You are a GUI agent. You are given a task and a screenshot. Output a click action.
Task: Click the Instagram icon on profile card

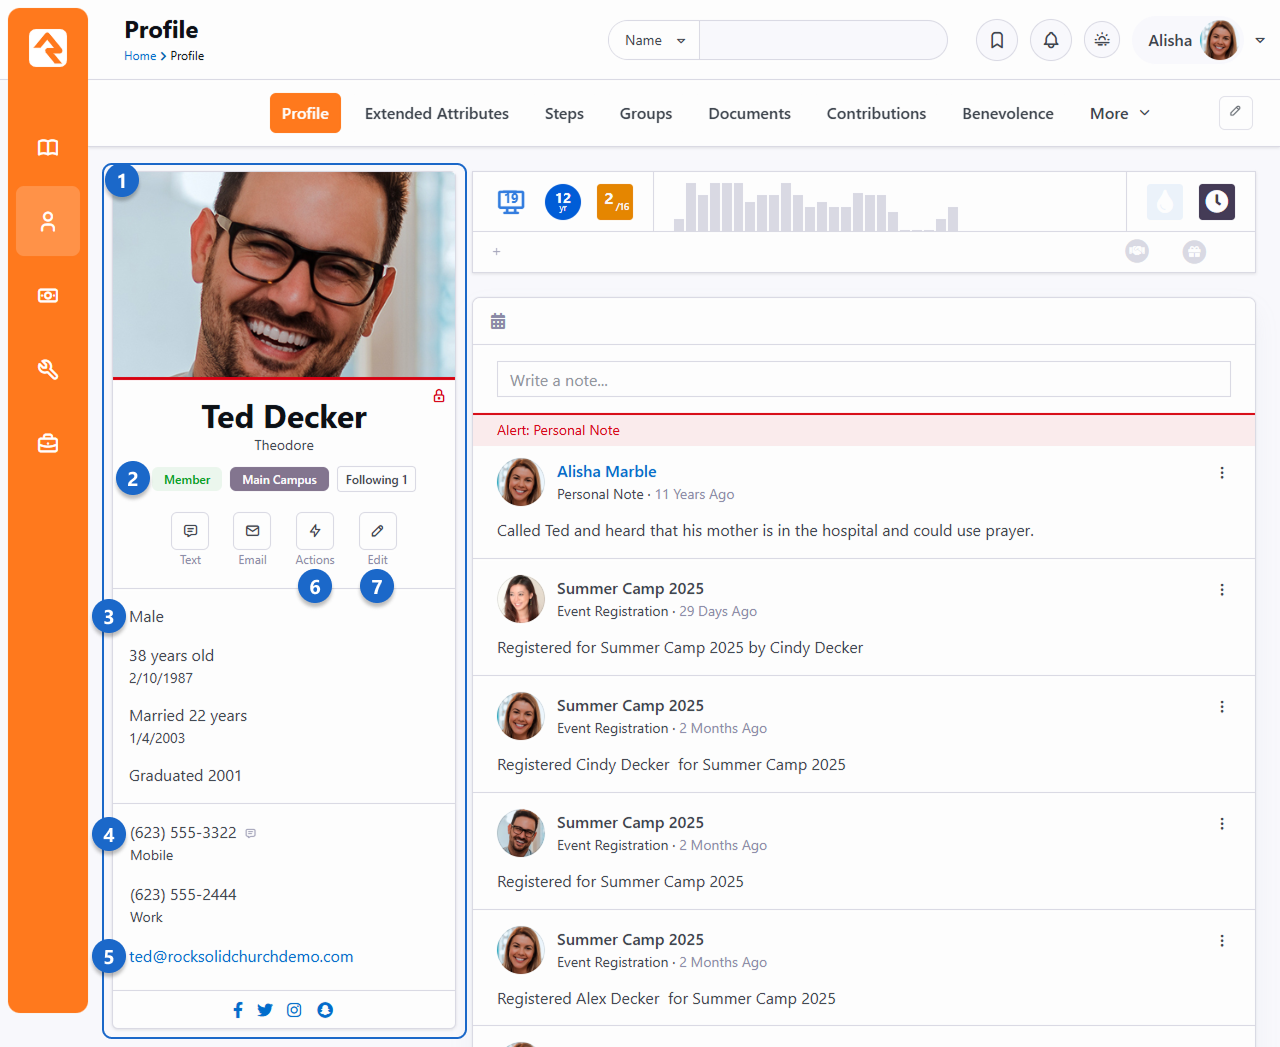tap(294, 1010)
